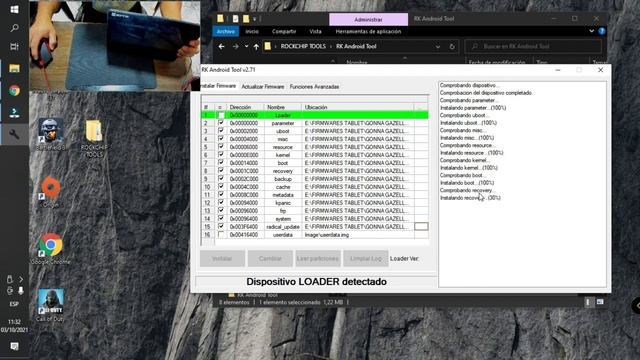Screen dimensions: 640x360
Task: Switch to the Actualizar Firmware tab
Action: point(262,87)
